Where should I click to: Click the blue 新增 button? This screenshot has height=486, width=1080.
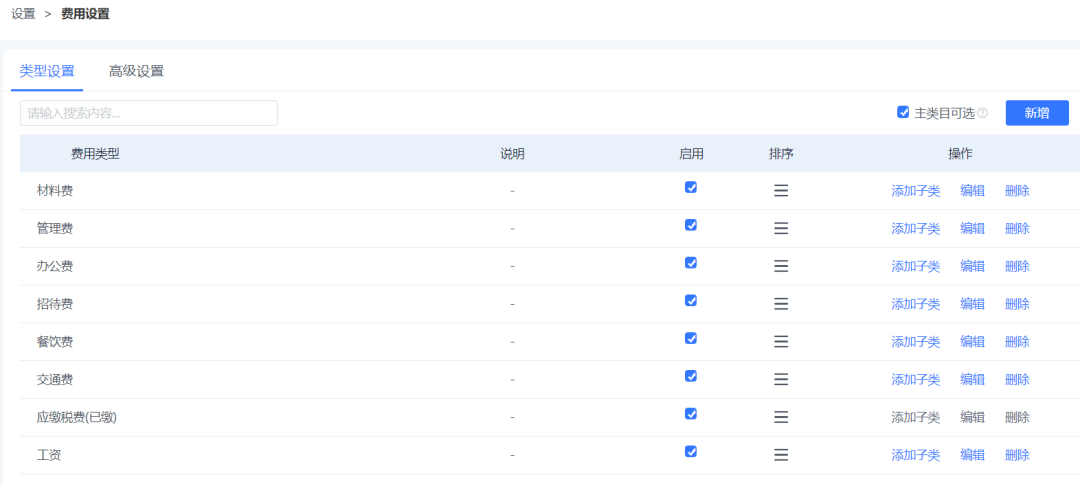pos(1037,113)
